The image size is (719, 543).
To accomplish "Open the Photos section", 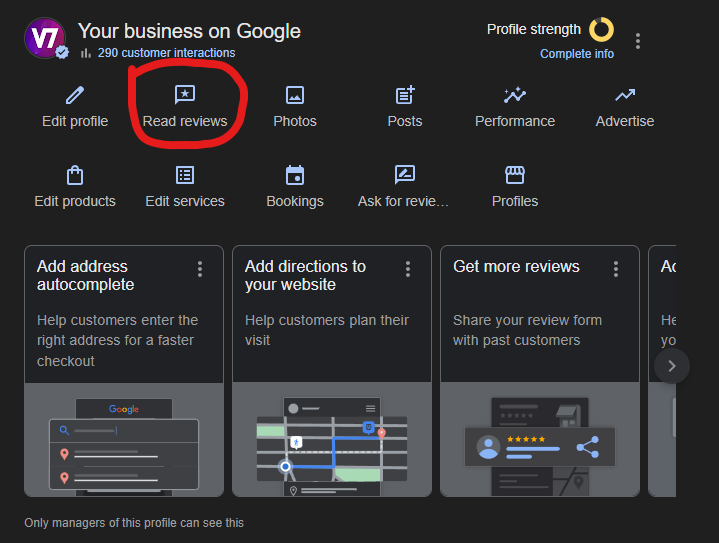I will tap(294, 95).
